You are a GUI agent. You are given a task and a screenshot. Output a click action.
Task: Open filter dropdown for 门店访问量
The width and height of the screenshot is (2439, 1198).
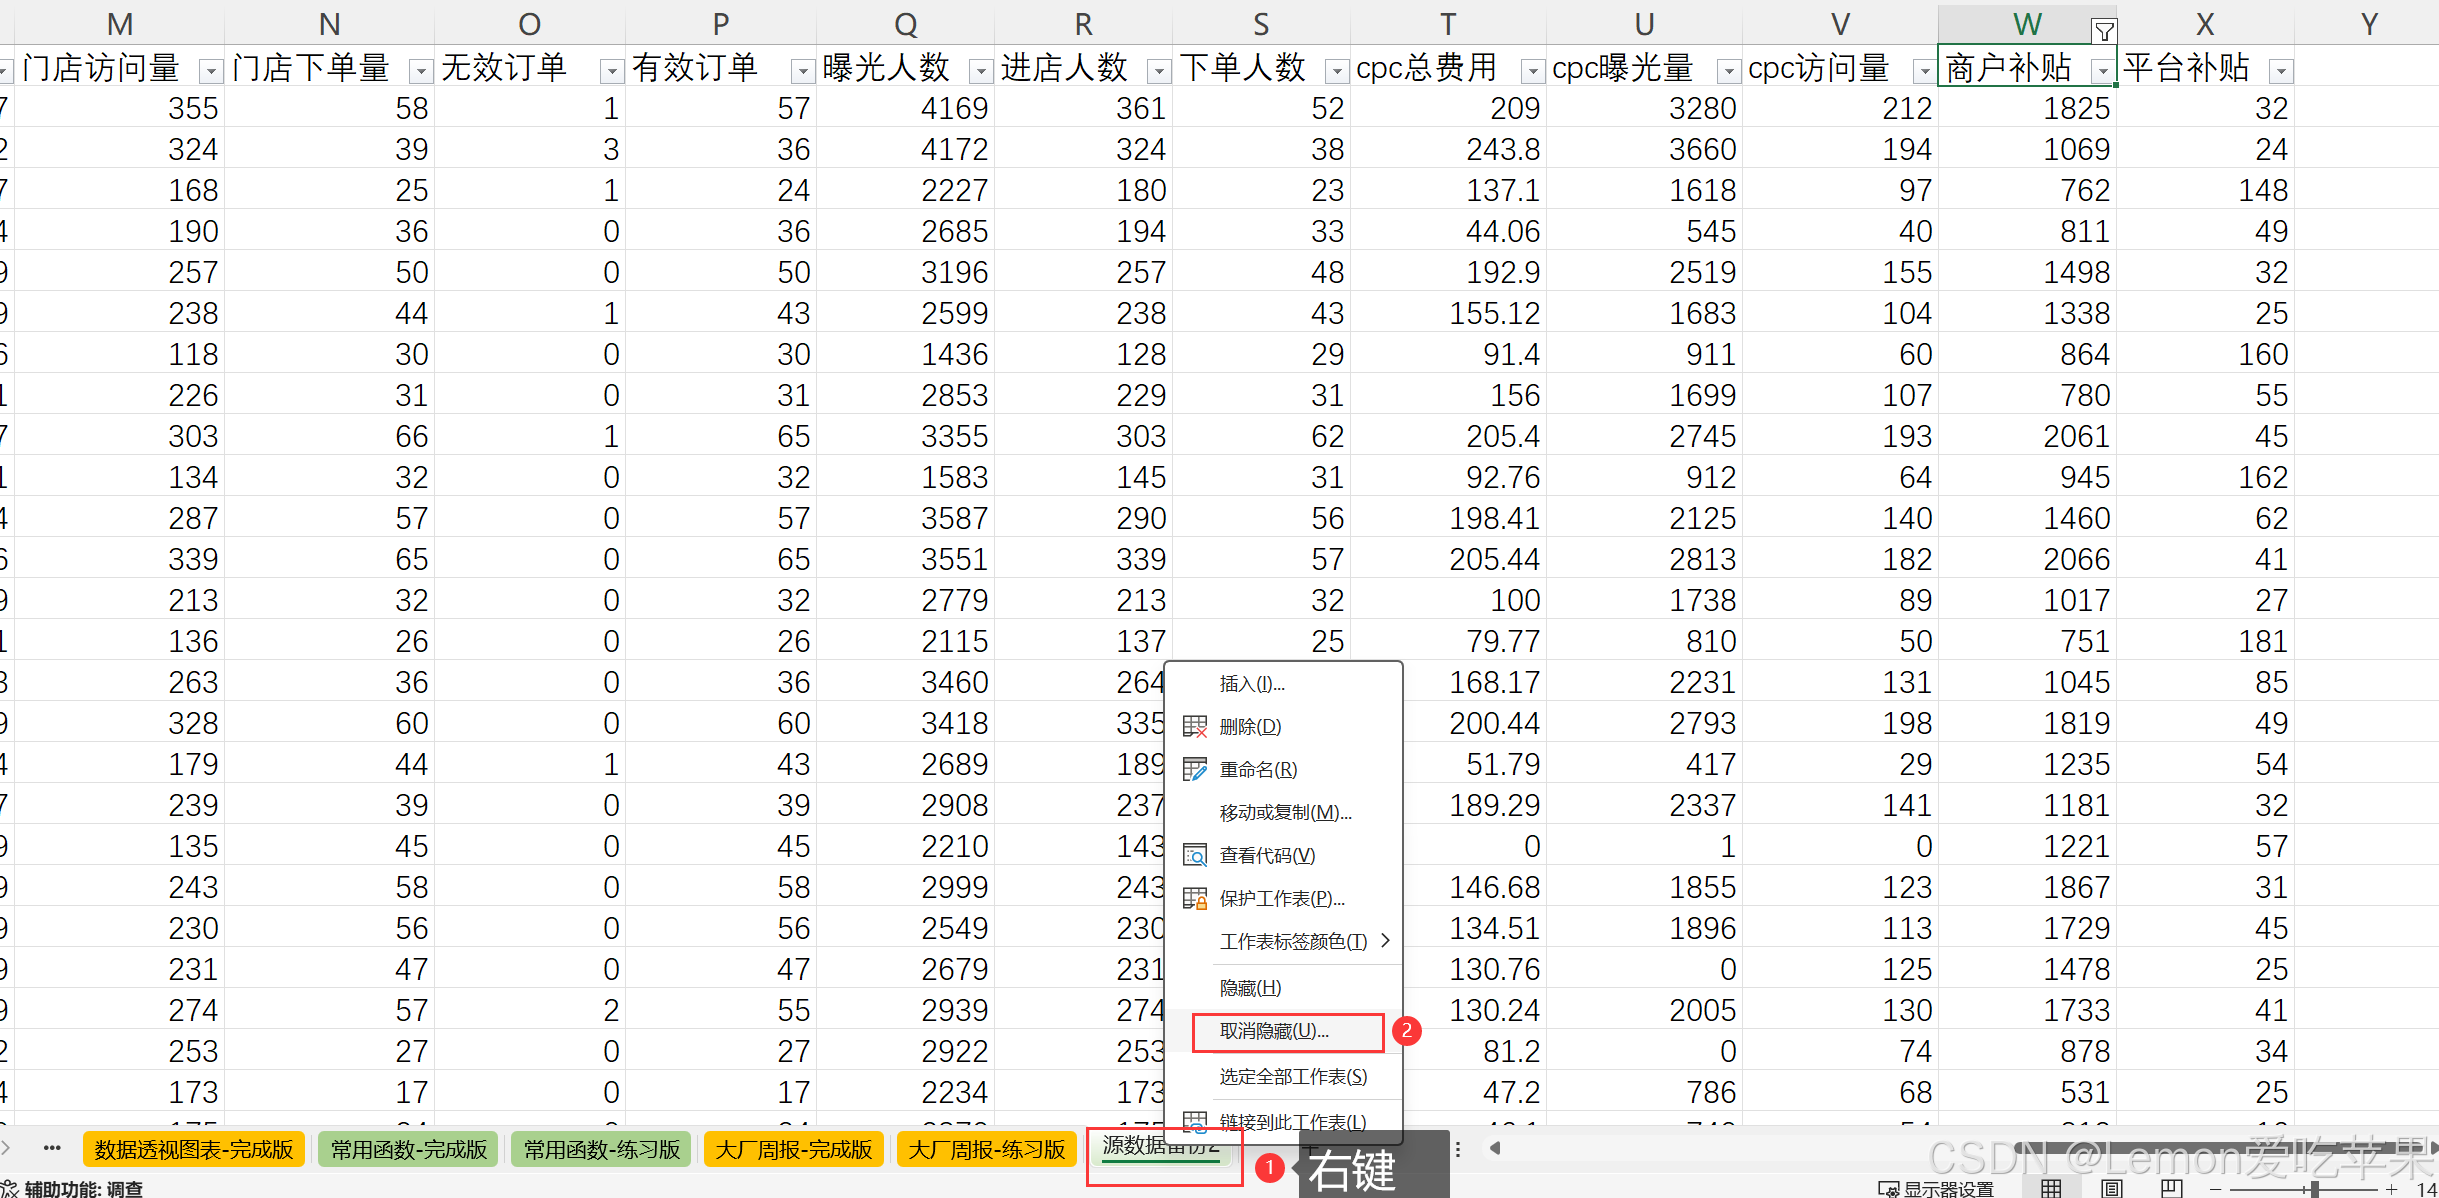coord(210,71)
